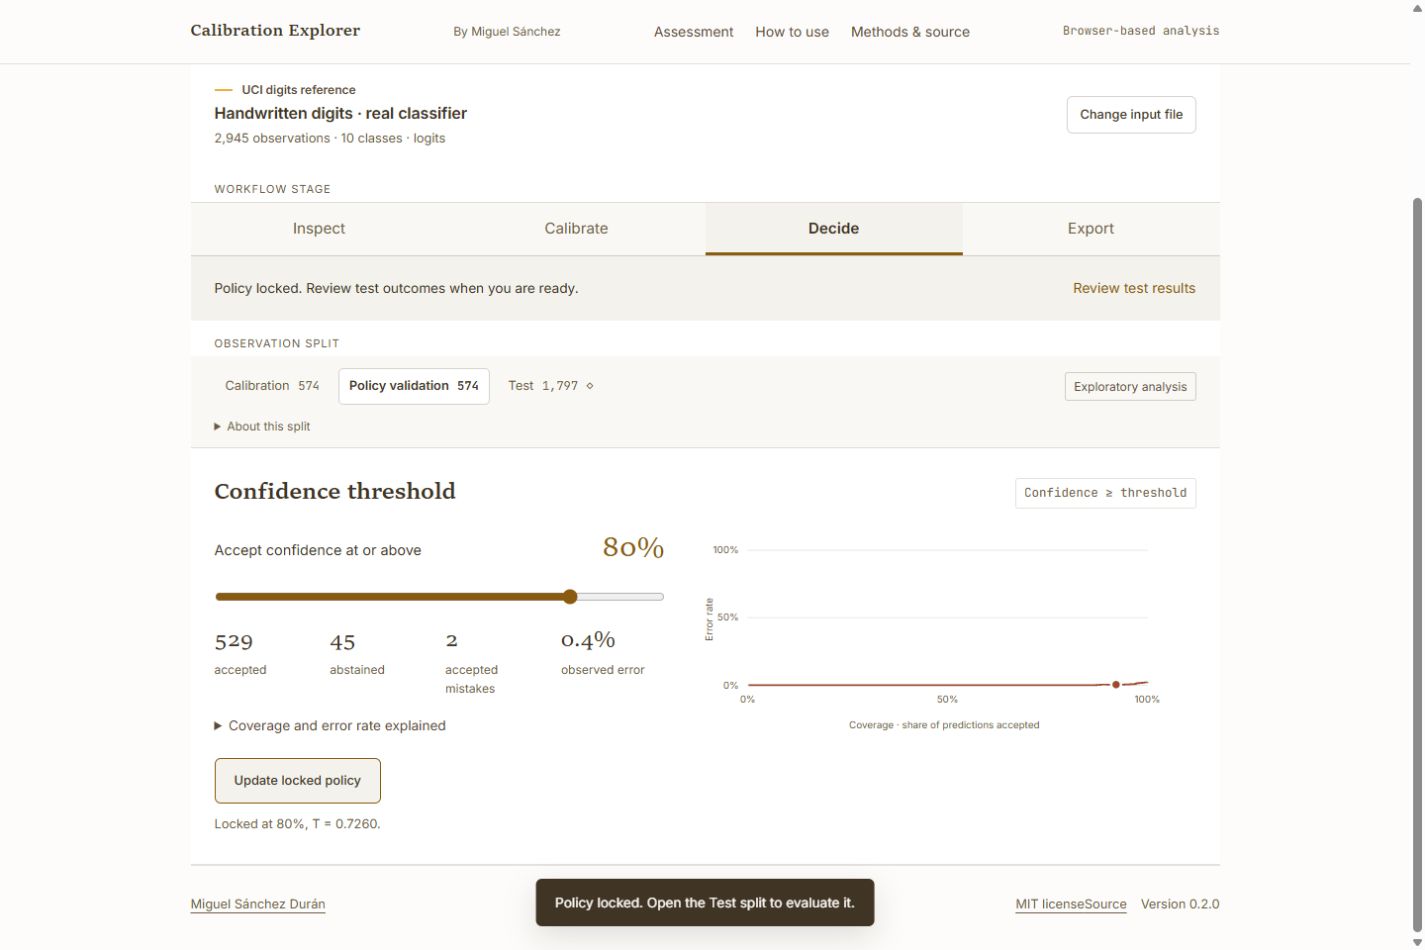Select the Policy validation 574 split
The image size is (1425, 950).
(414, 386)
